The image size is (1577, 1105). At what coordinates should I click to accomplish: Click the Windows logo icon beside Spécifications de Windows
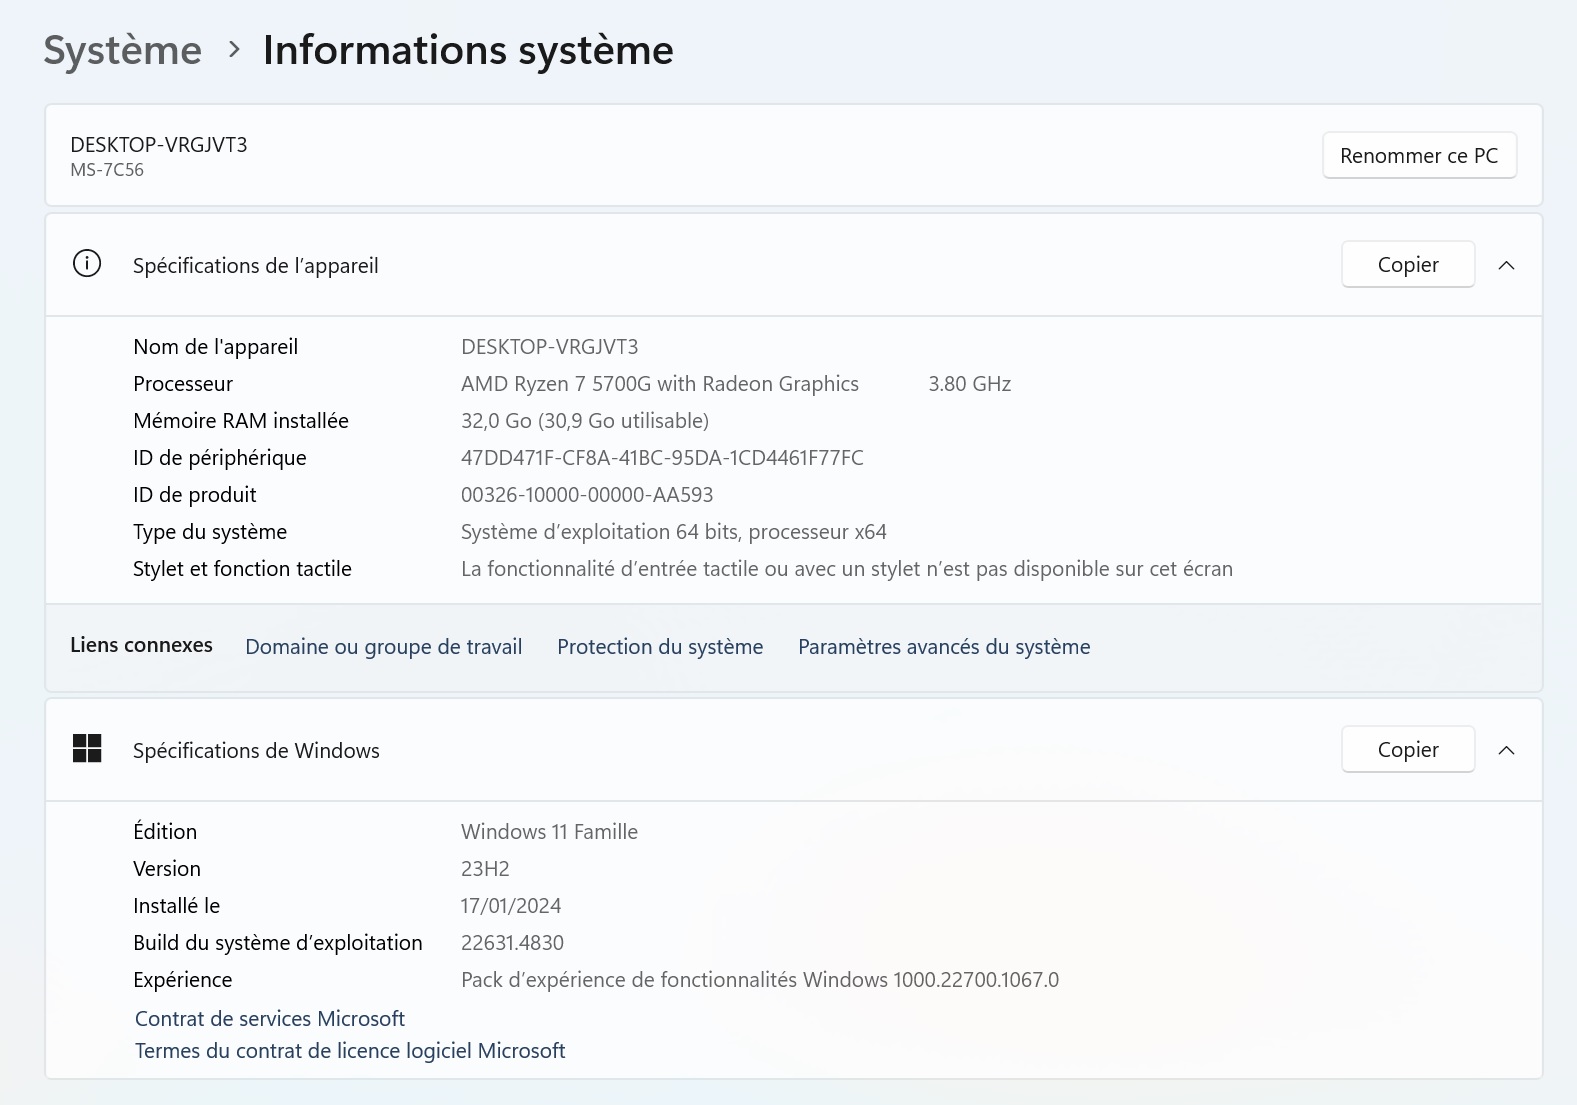[87, 749]
